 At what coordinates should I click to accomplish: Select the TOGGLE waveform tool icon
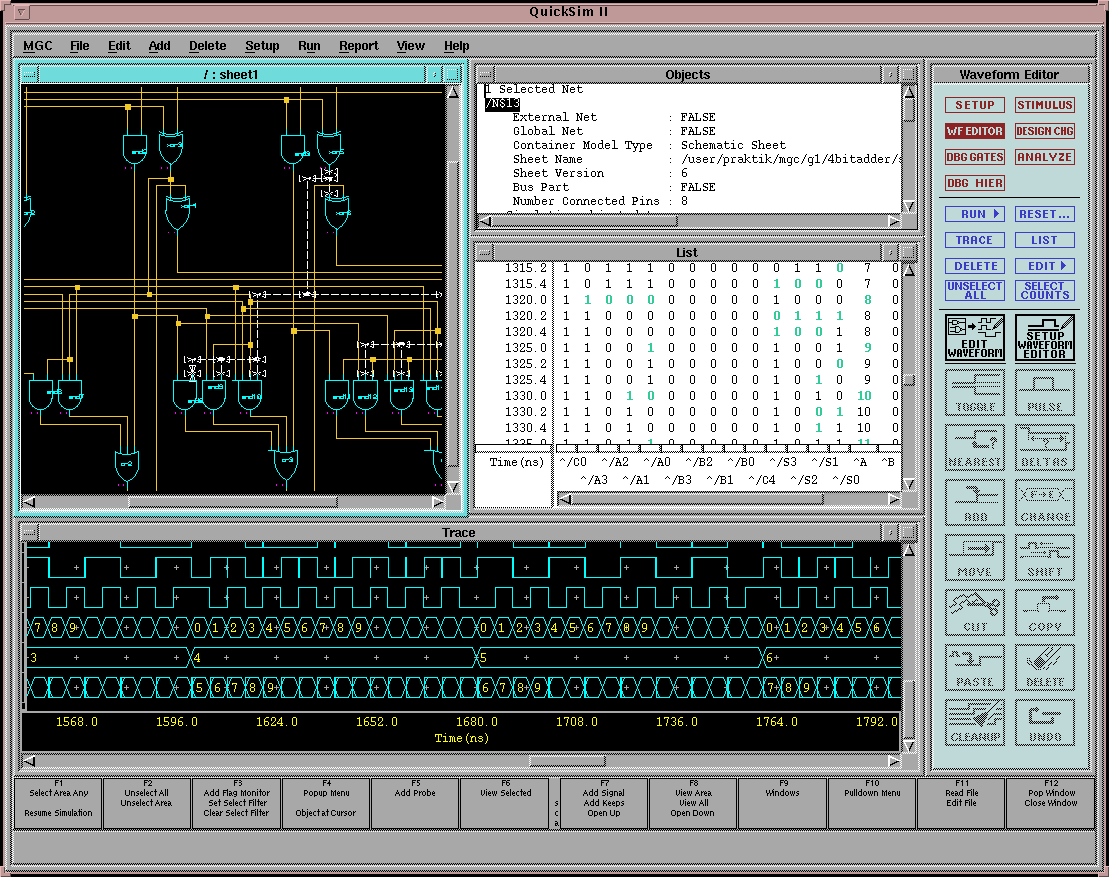click(975, 393)
